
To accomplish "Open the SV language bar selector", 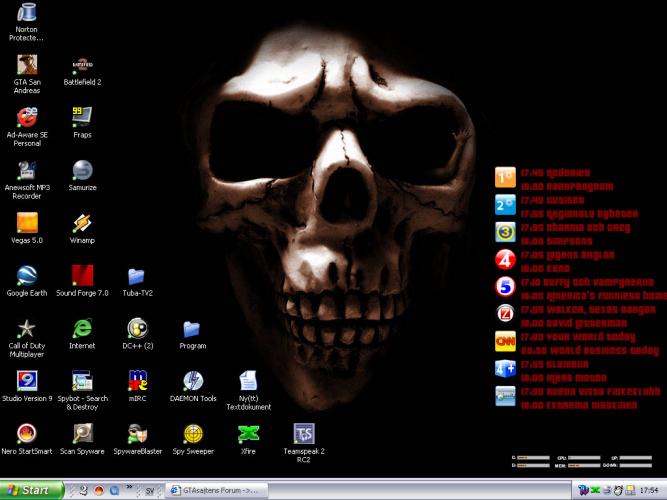I will click(150, 490).
